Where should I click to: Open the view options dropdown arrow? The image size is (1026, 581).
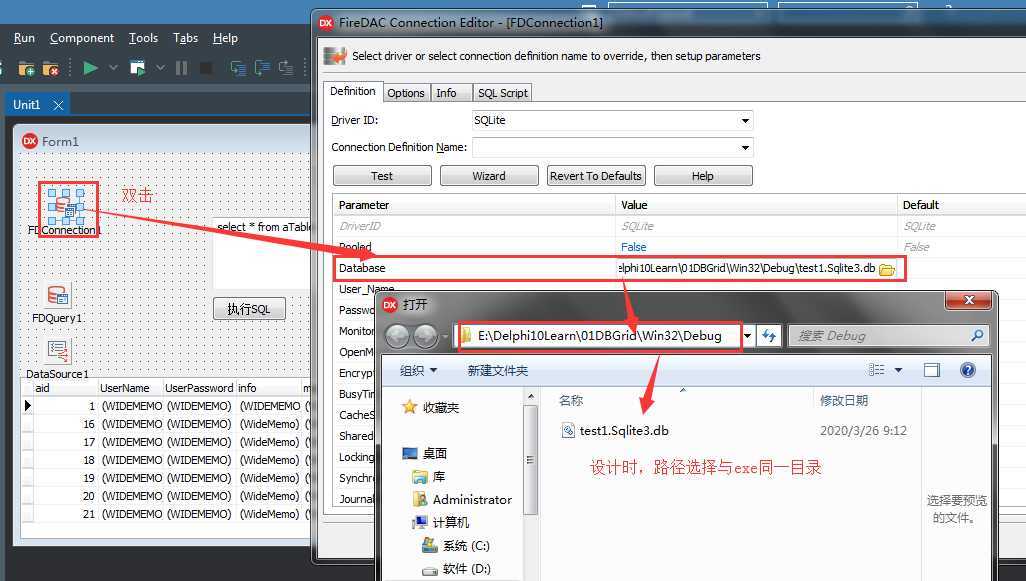coord(898,370)
